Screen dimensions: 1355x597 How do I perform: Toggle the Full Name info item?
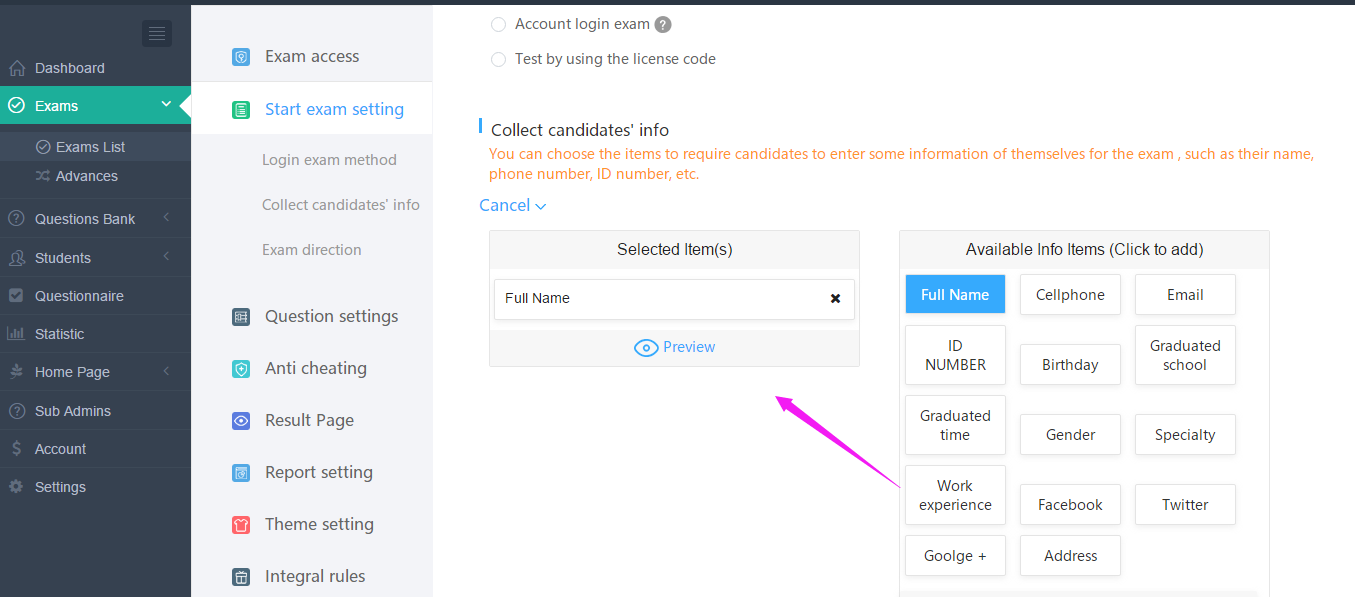pos(955,295)
